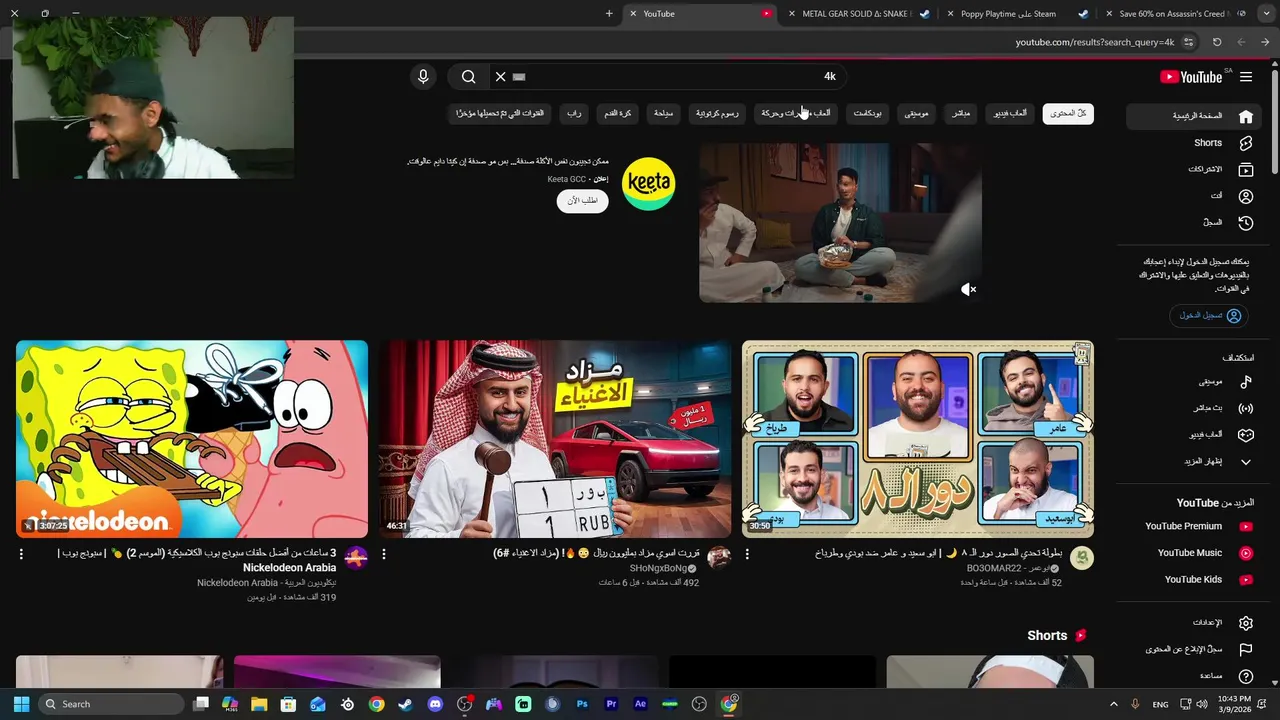This screenshot has height=720, width=1280.
Task: Select the رسوم كرتونية chip
Action: pos(717,114)
